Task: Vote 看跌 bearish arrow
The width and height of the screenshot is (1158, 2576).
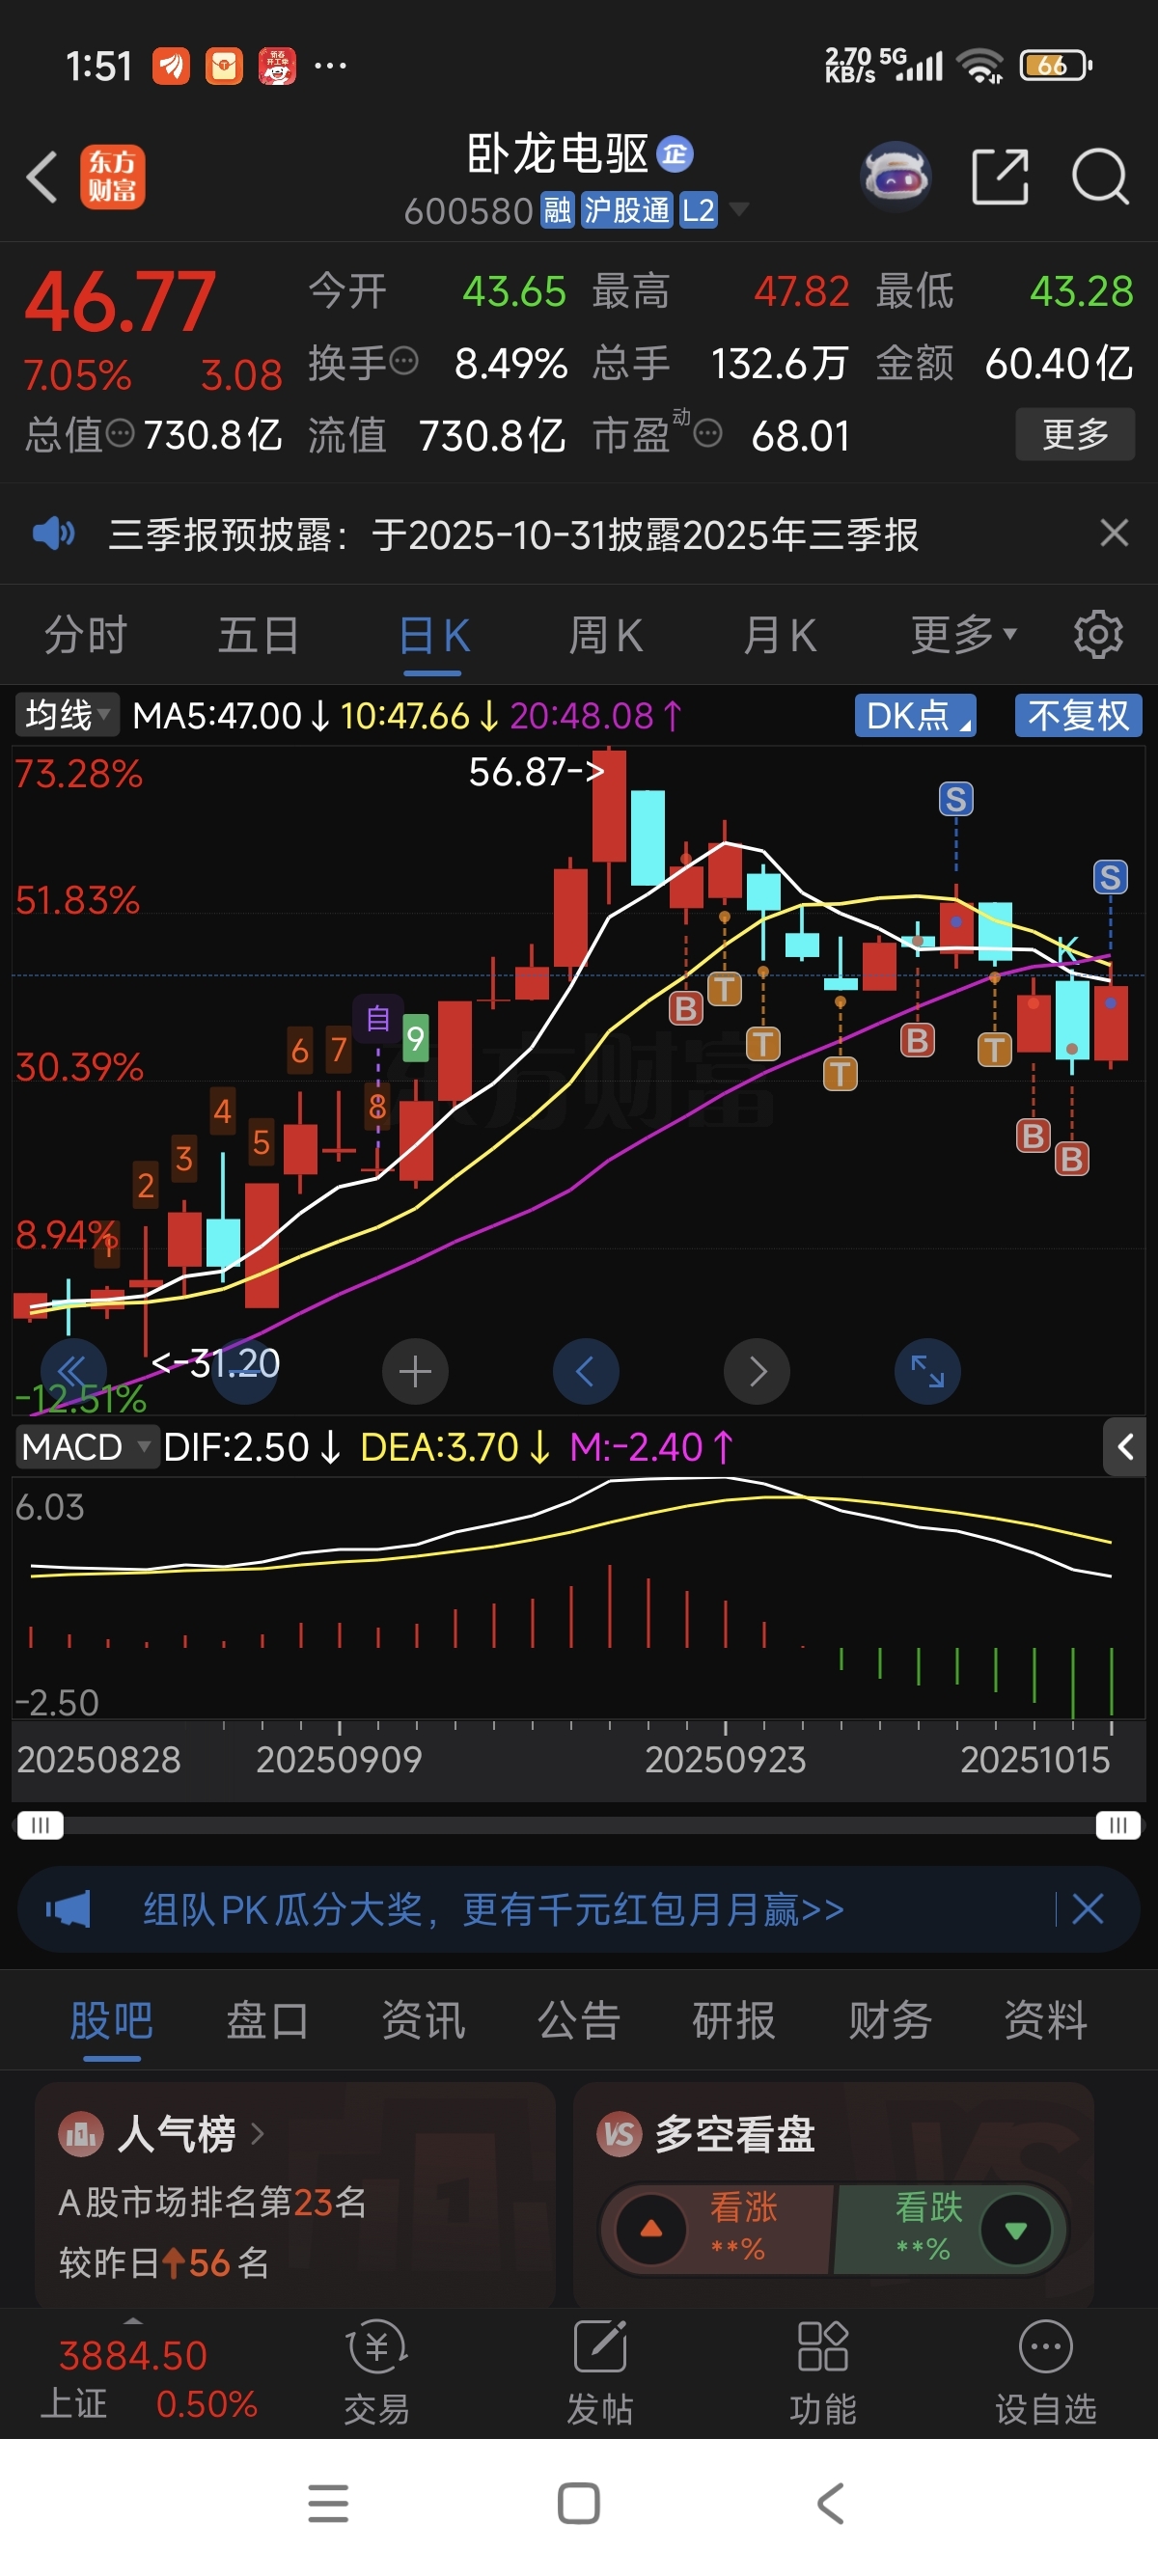Action: pyautogui.click(x=1016, y=2229)
